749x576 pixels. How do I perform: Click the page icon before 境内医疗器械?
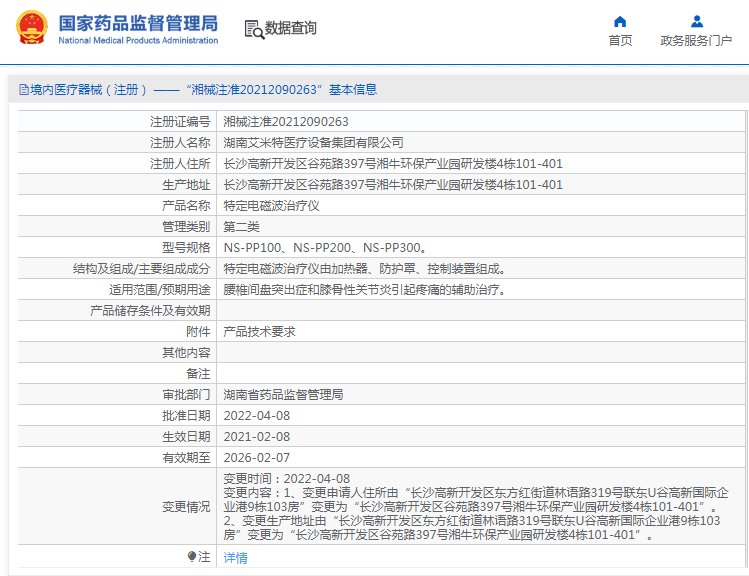[23, 90]
